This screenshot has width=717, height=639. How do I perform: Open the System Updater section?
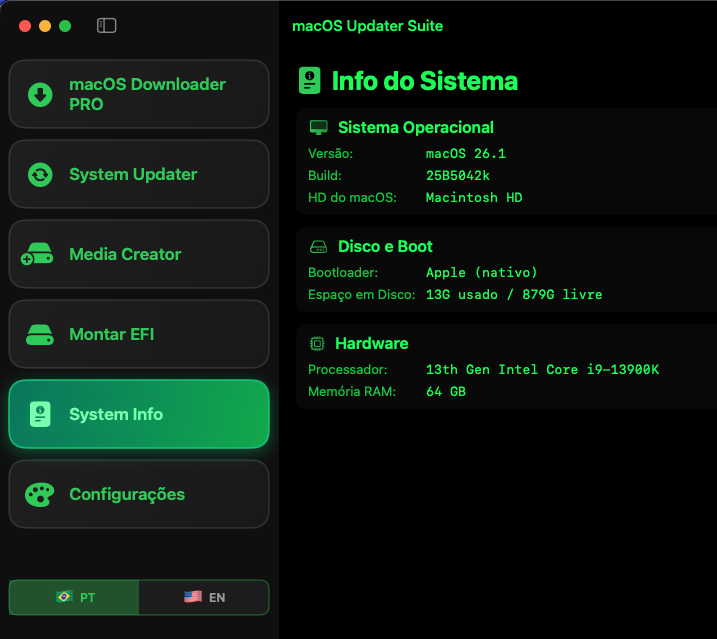(139, 174)
